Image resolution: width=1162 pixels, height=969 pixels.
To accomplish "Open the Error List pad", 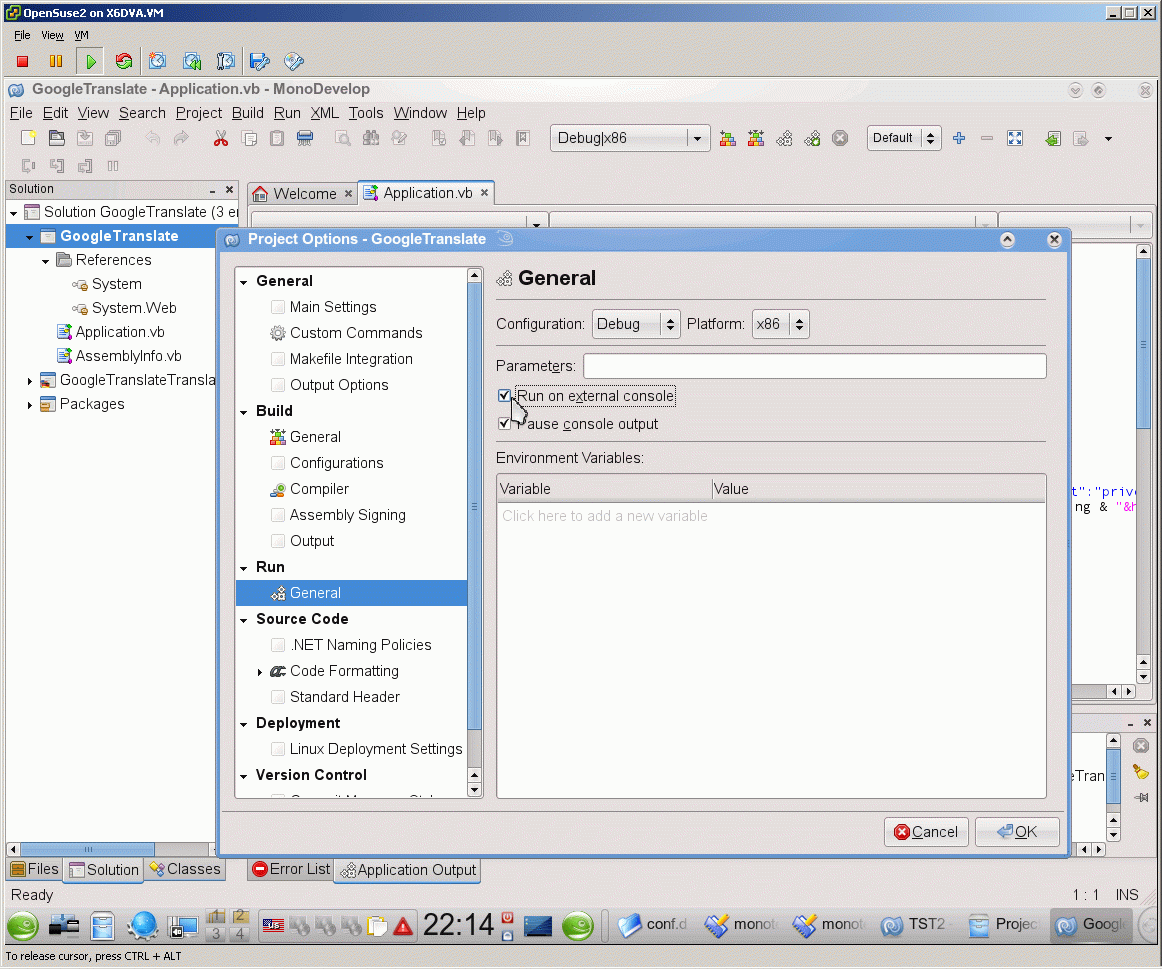I will [290, 869].
